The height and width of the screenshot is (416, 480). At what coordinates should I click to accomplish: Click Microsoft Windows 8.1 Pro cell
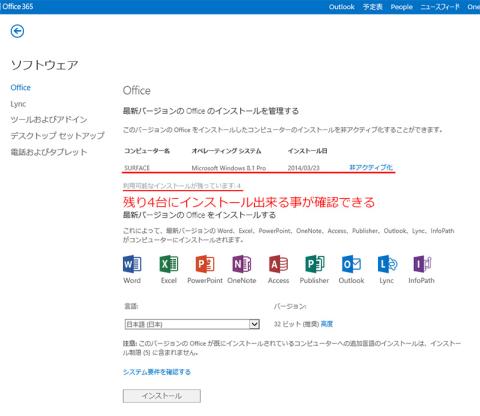point(229,168)
